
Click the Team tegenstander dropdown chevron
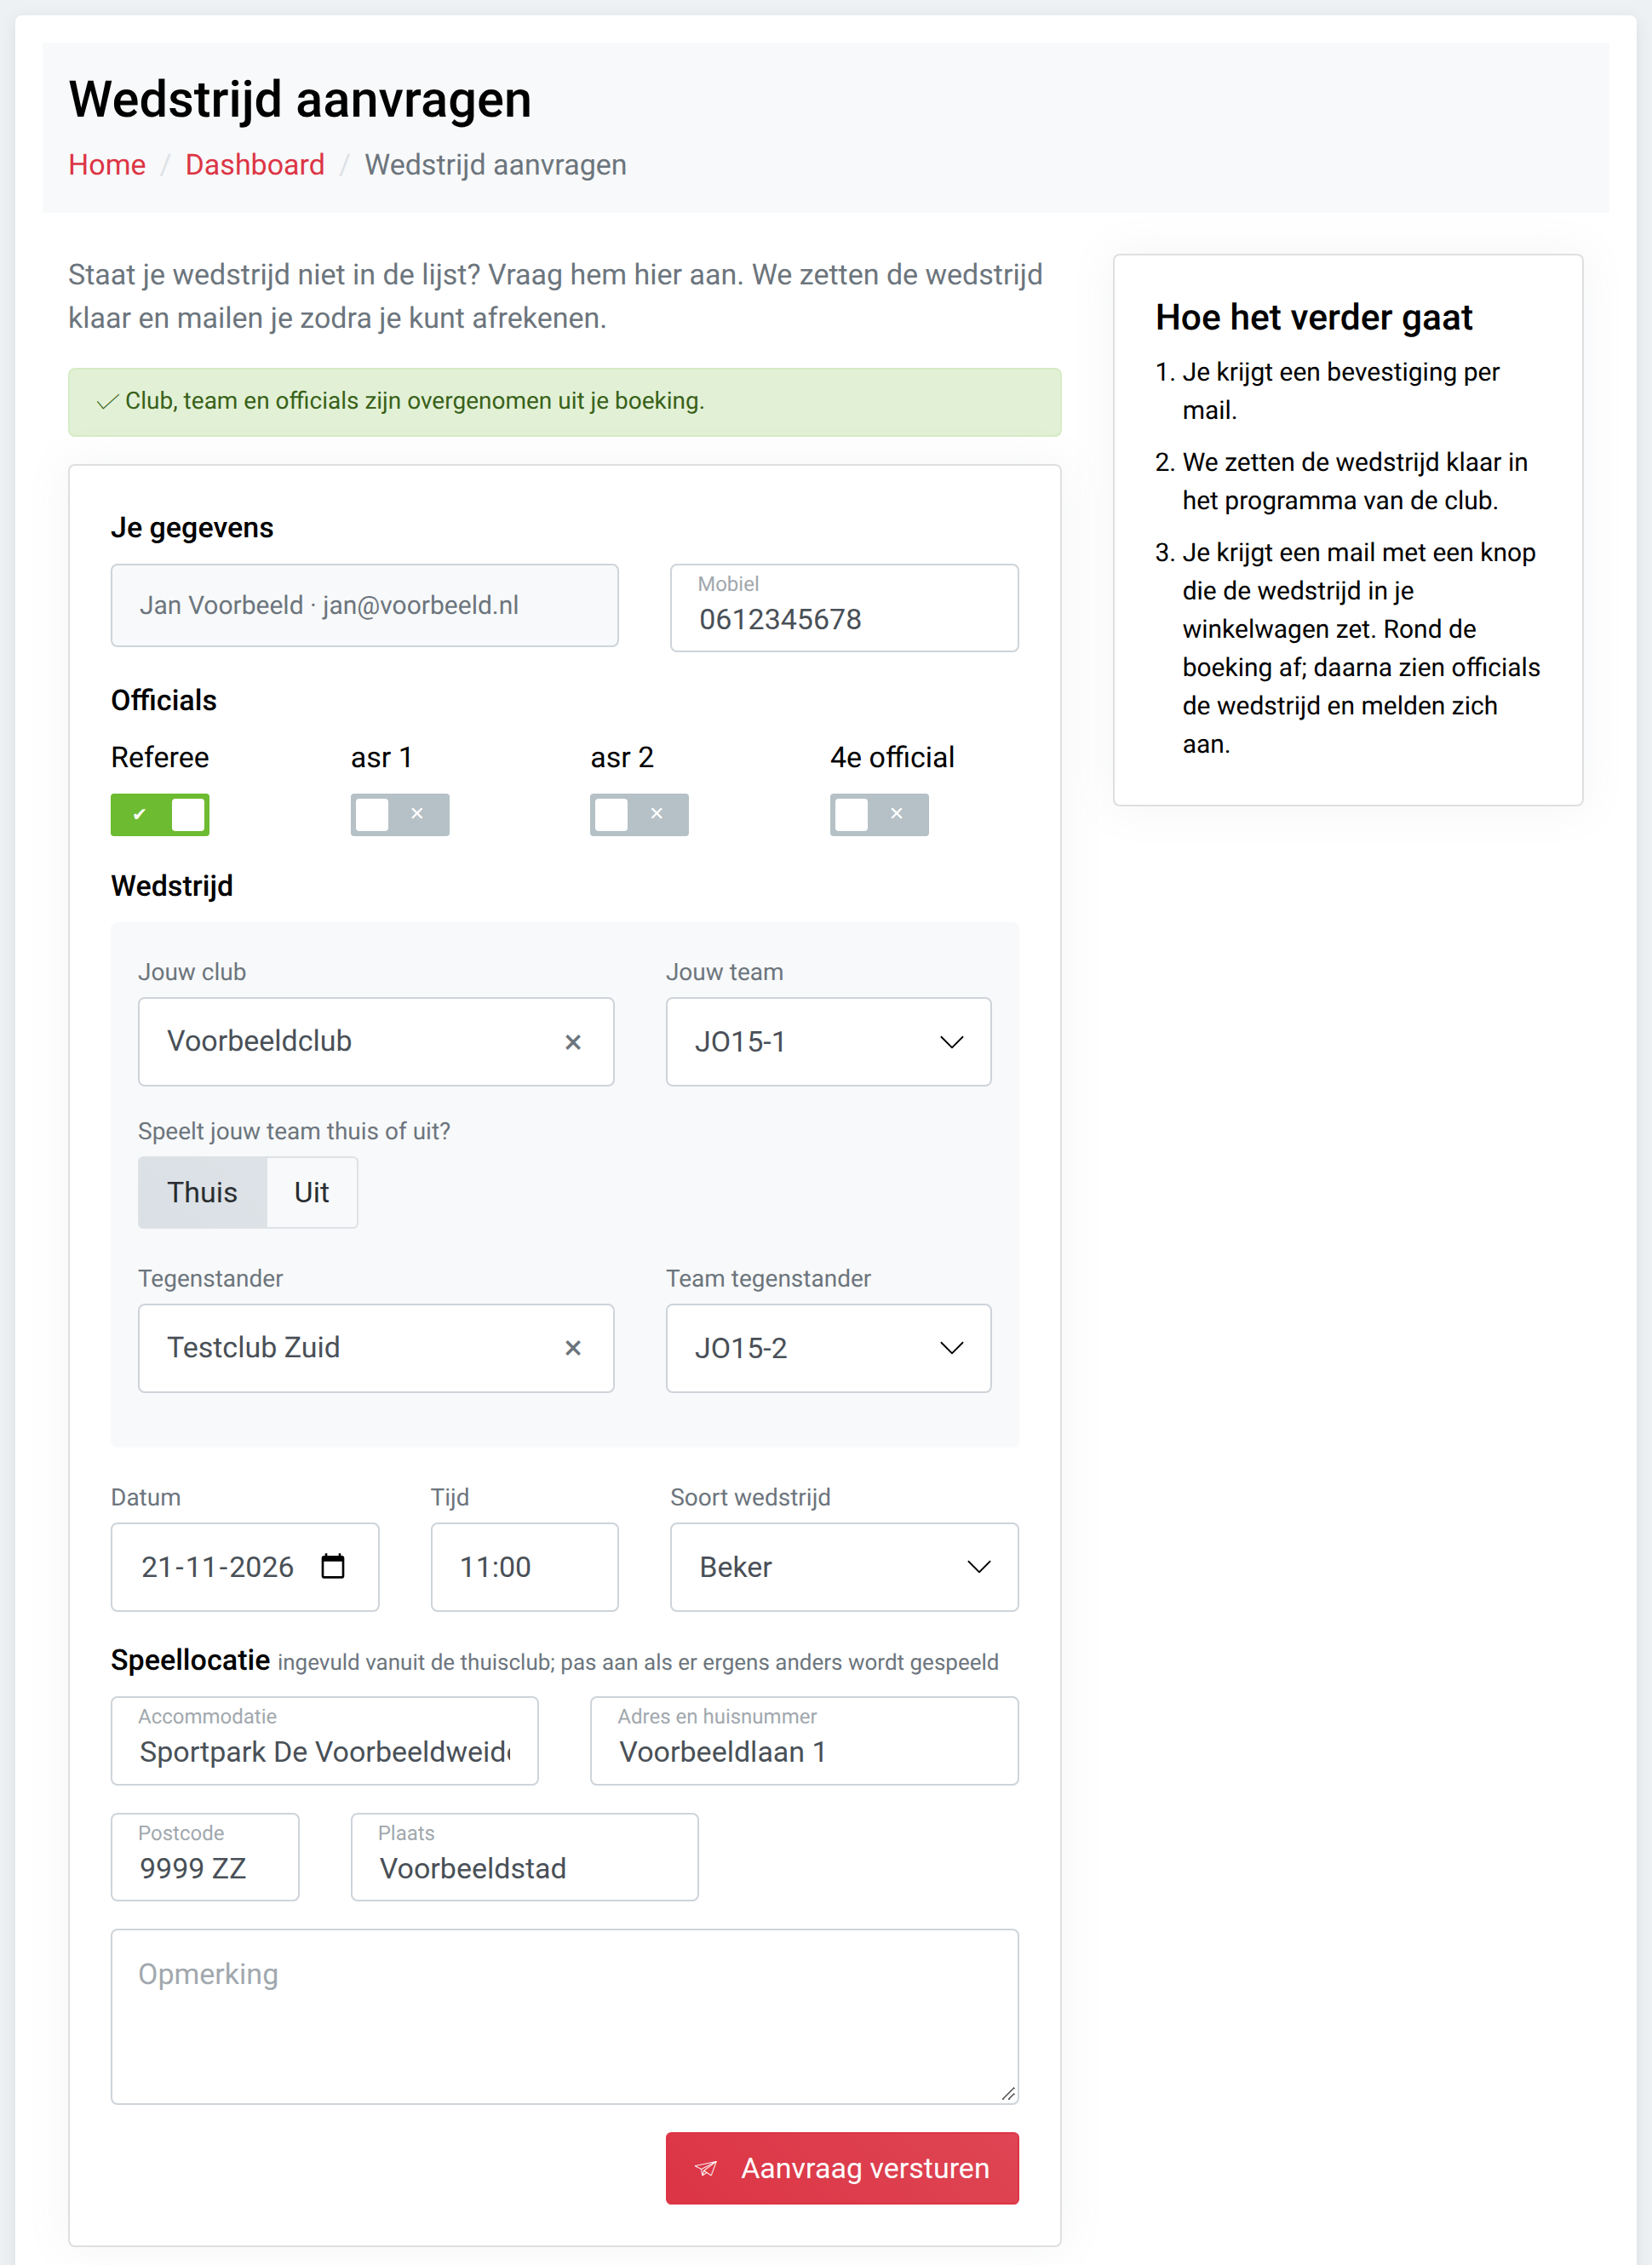coord(951,1348)
